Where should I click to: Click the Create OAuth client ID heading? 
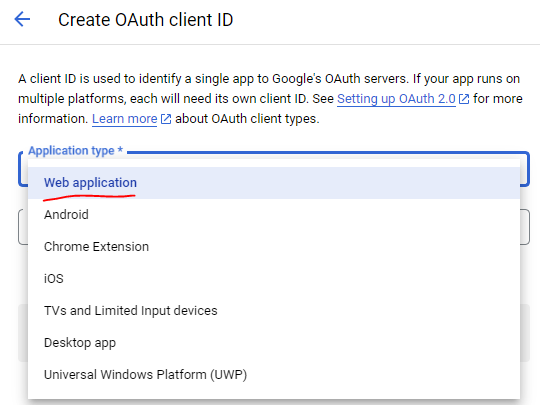click(146, 20)
